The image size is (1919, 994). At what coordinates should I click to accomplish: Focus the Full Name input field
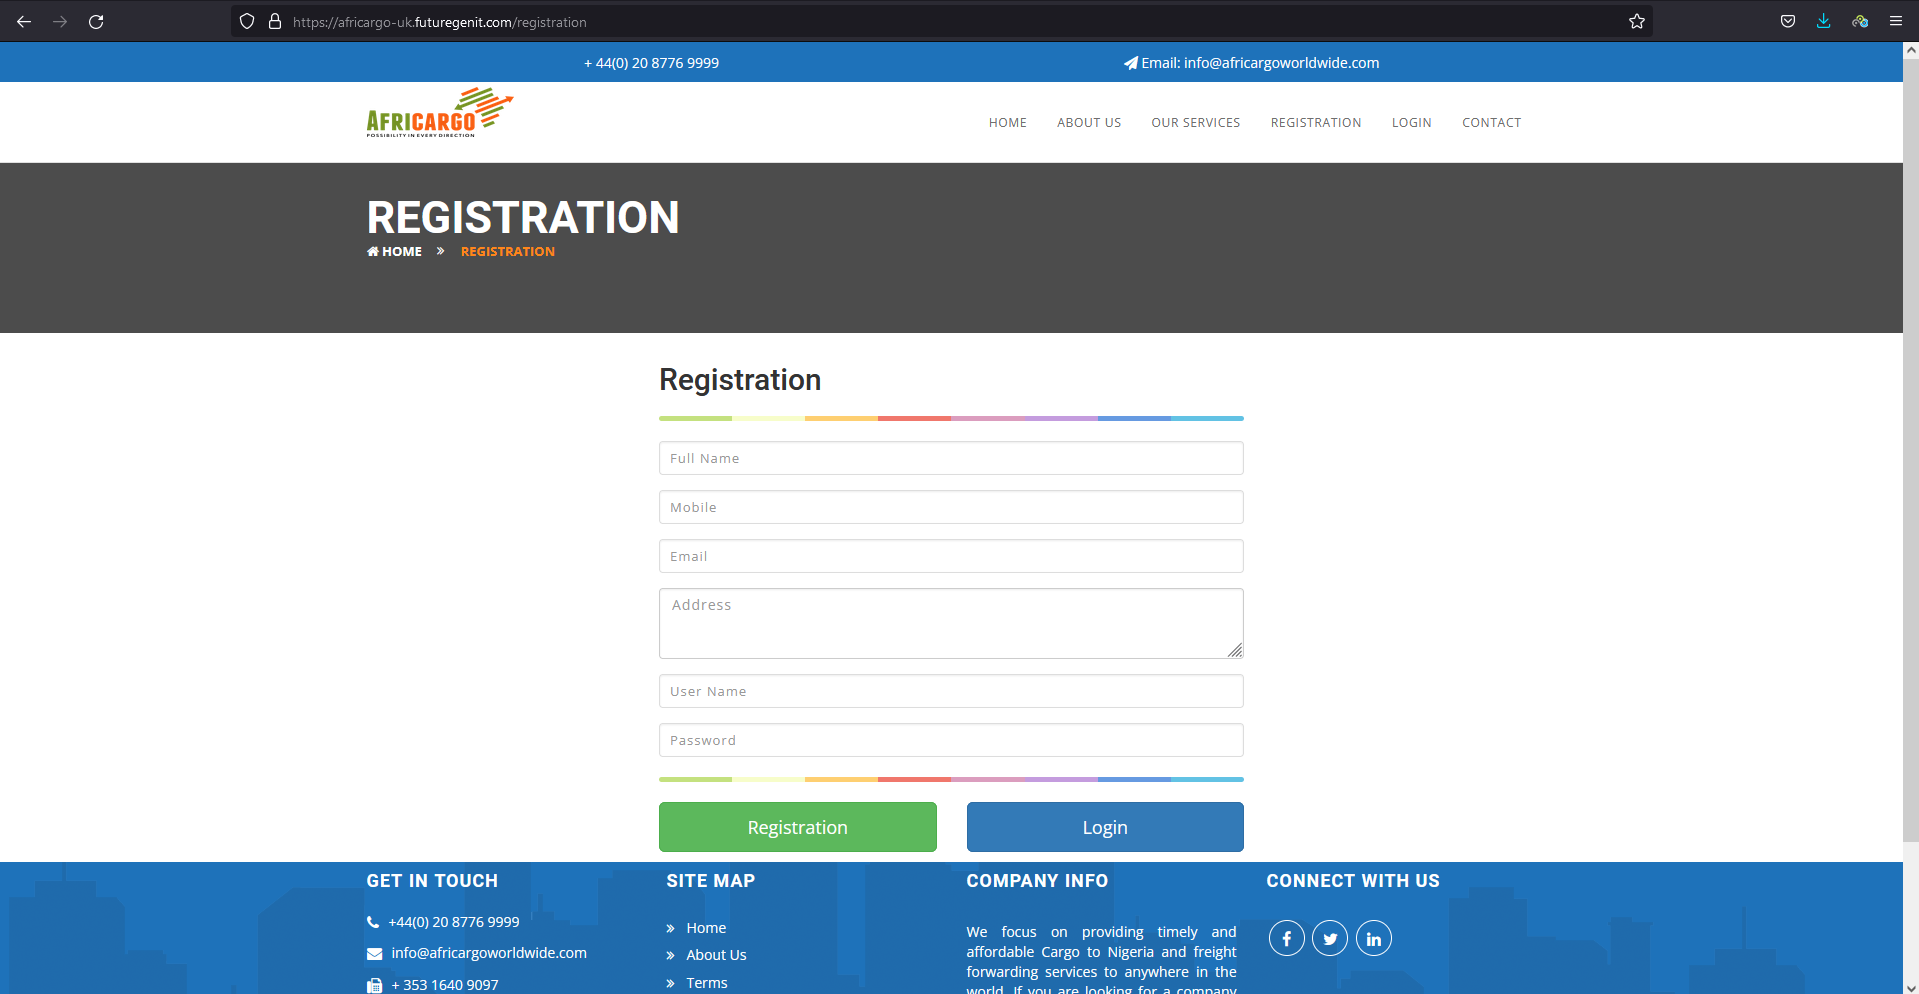tap(950, 458)
